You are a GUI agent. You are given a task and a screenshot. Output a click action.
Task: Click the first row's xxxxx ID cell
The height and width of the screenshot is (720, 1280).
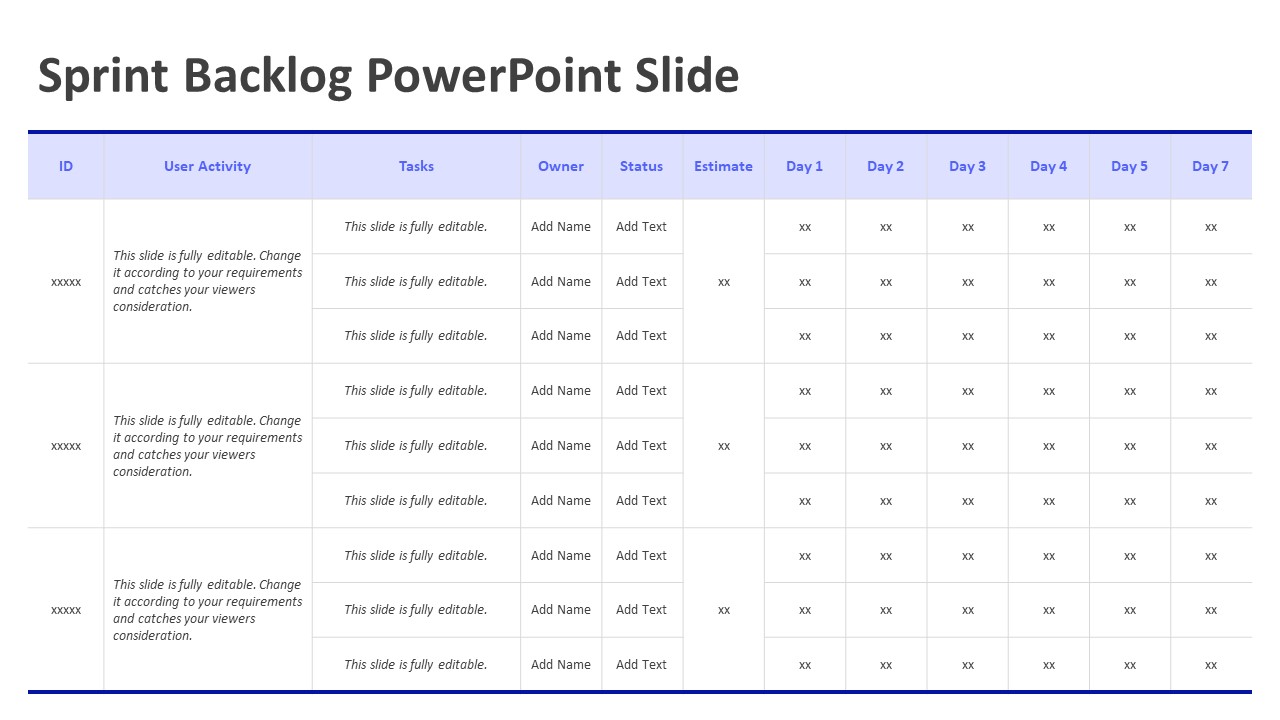coord(66,282)
